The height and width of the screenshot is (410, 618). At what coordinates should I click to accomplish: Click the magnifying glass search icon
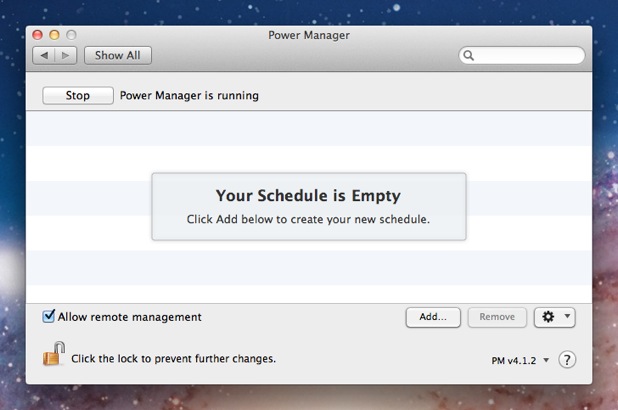point(468,55)
